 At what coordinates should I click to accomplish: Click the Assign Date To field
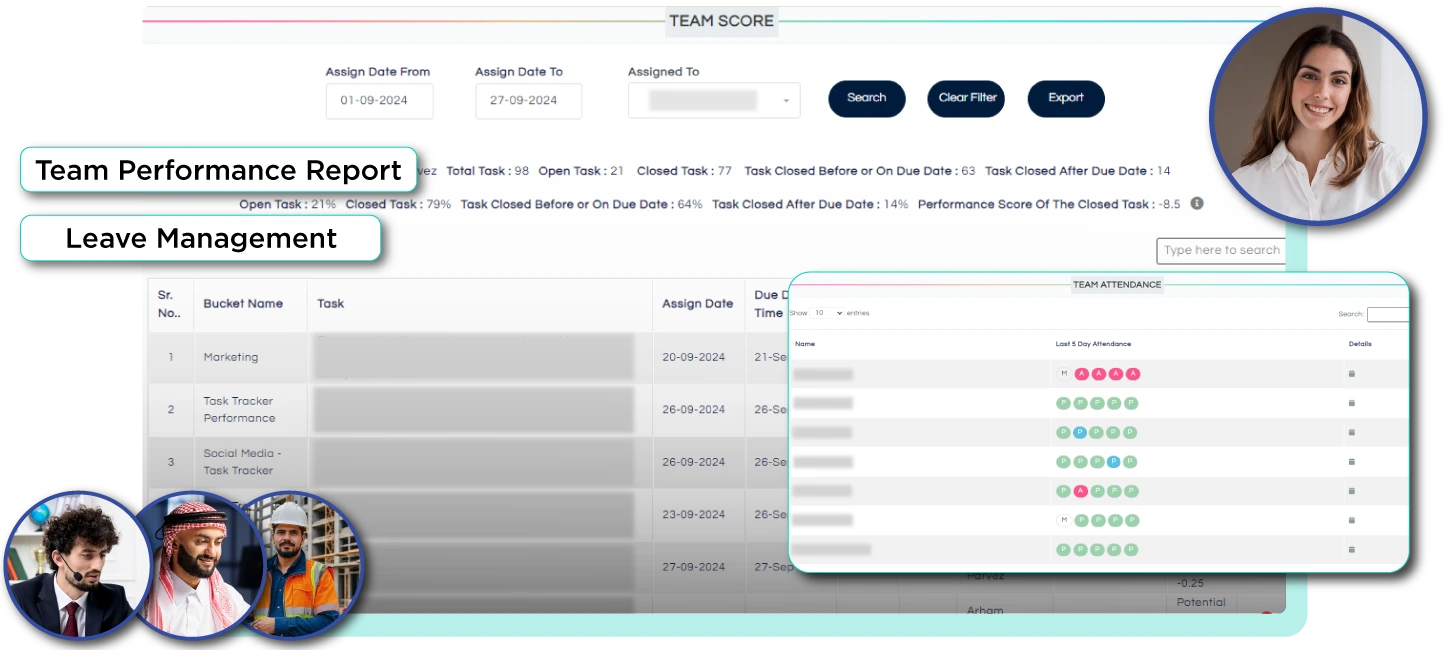coord(528,101)
